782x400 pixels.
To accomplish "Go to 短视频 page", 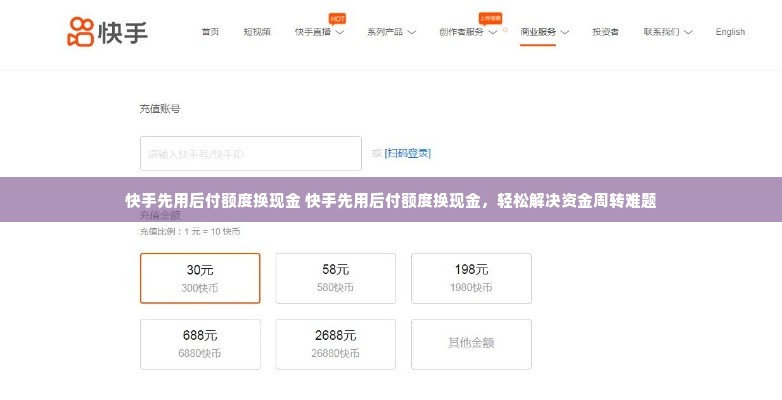I will click(257, 32).
